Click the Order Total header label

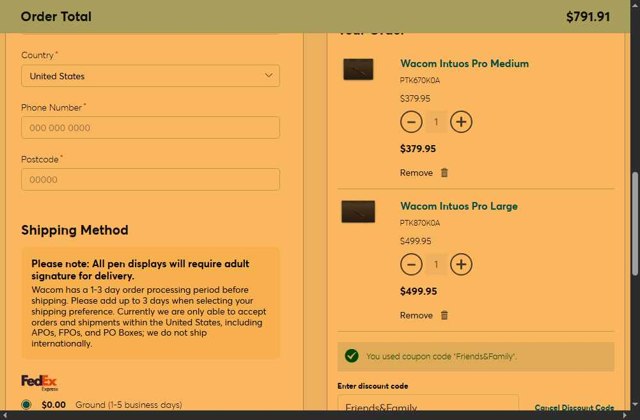click(56, 17)
